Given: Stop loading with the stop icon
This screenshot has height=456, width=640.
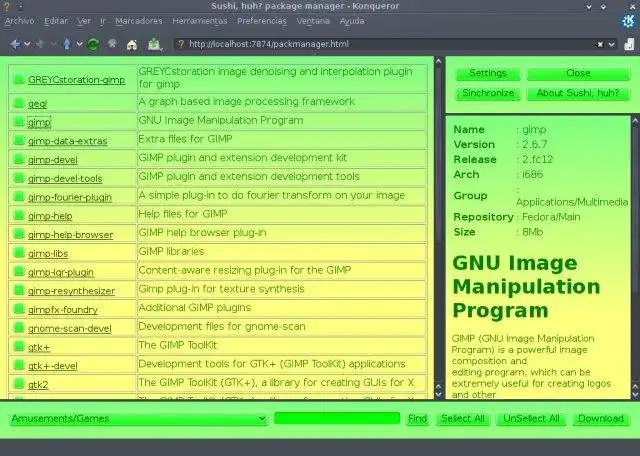Looking at the screenshot, I should point(112,44).
